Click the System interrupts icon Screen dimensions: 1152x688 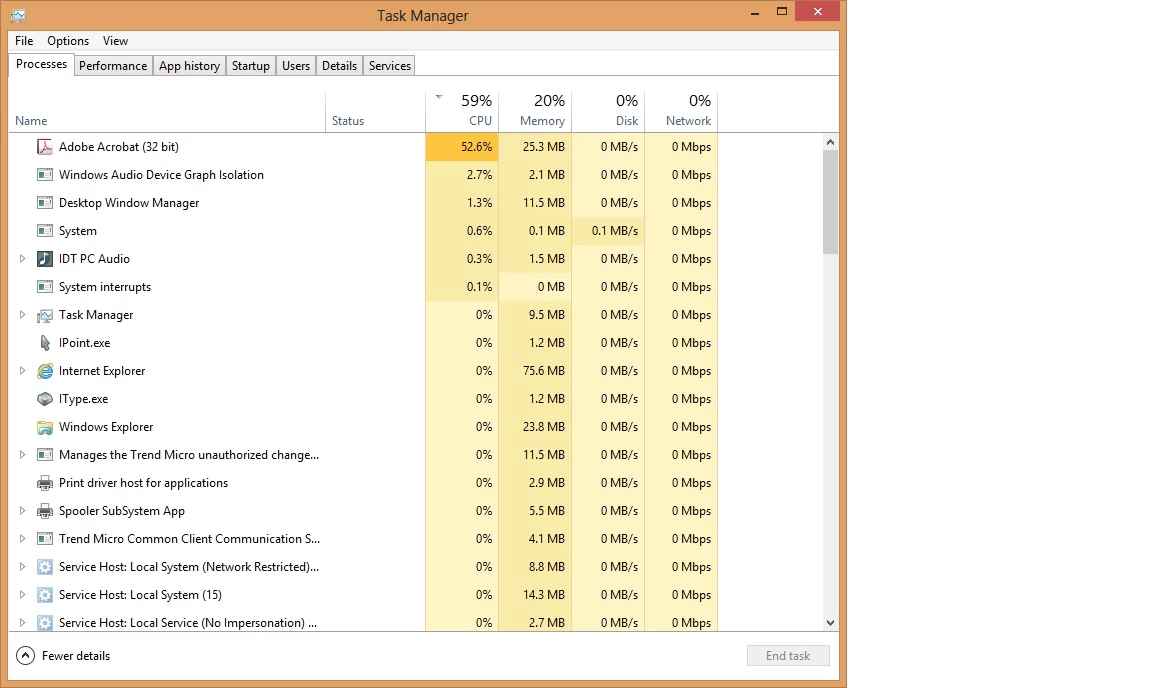[x=45, y=287]
